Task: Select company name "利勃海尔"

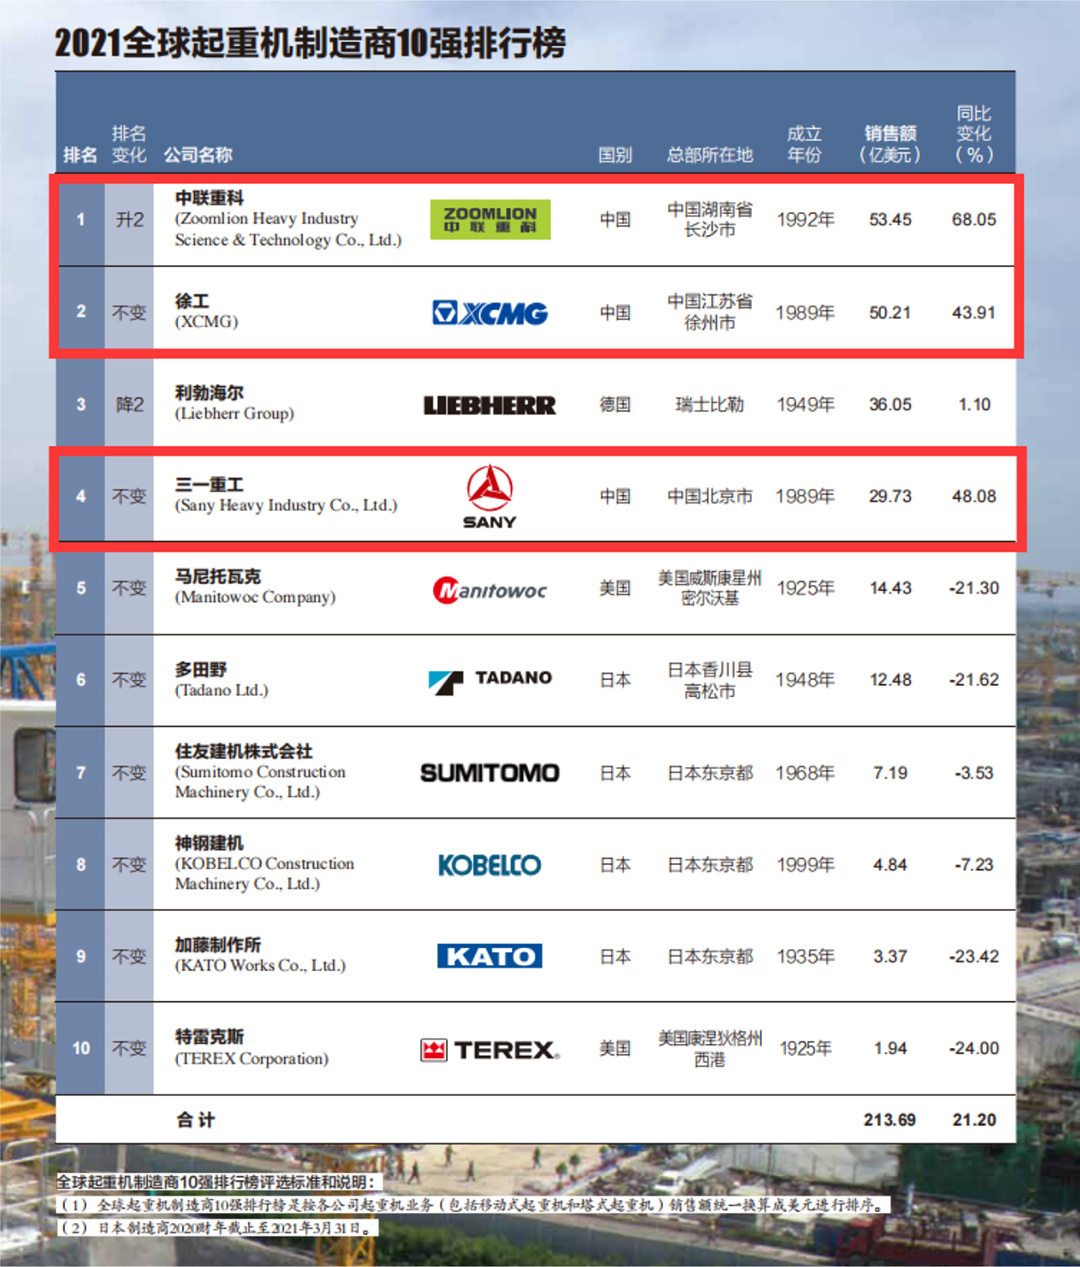Action: coord(209,393)
